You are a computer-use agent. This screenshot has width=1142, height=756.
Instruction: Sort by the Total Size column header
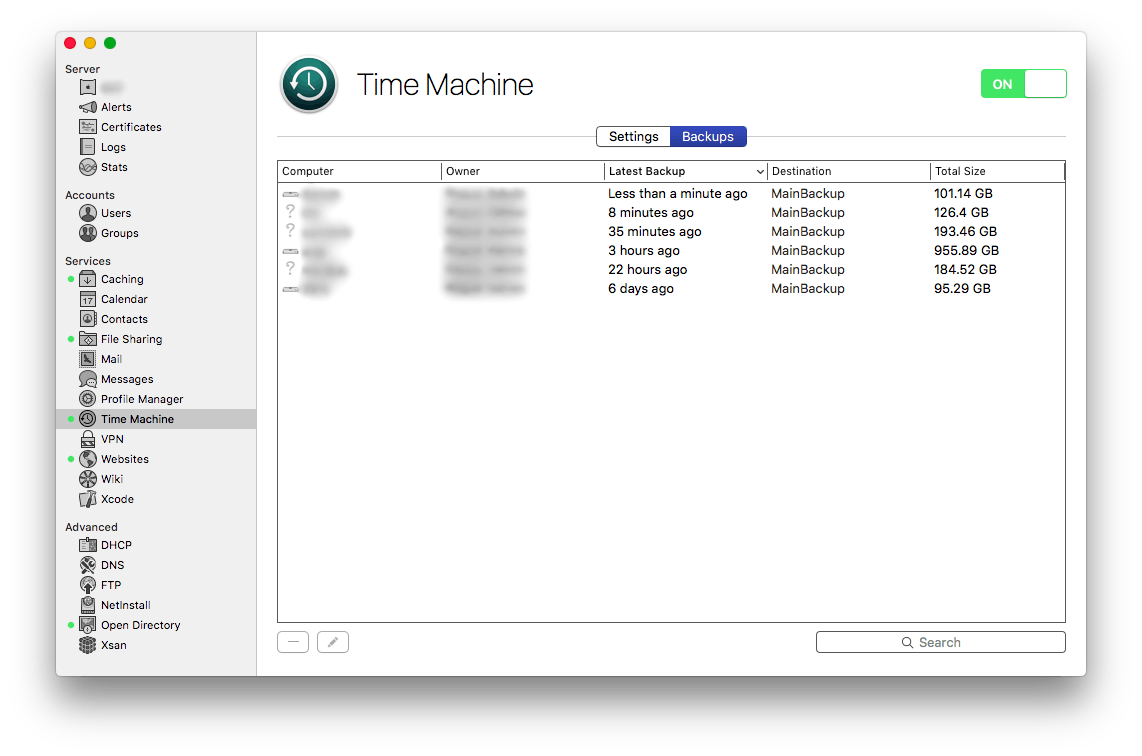click(x=998, y=171)
